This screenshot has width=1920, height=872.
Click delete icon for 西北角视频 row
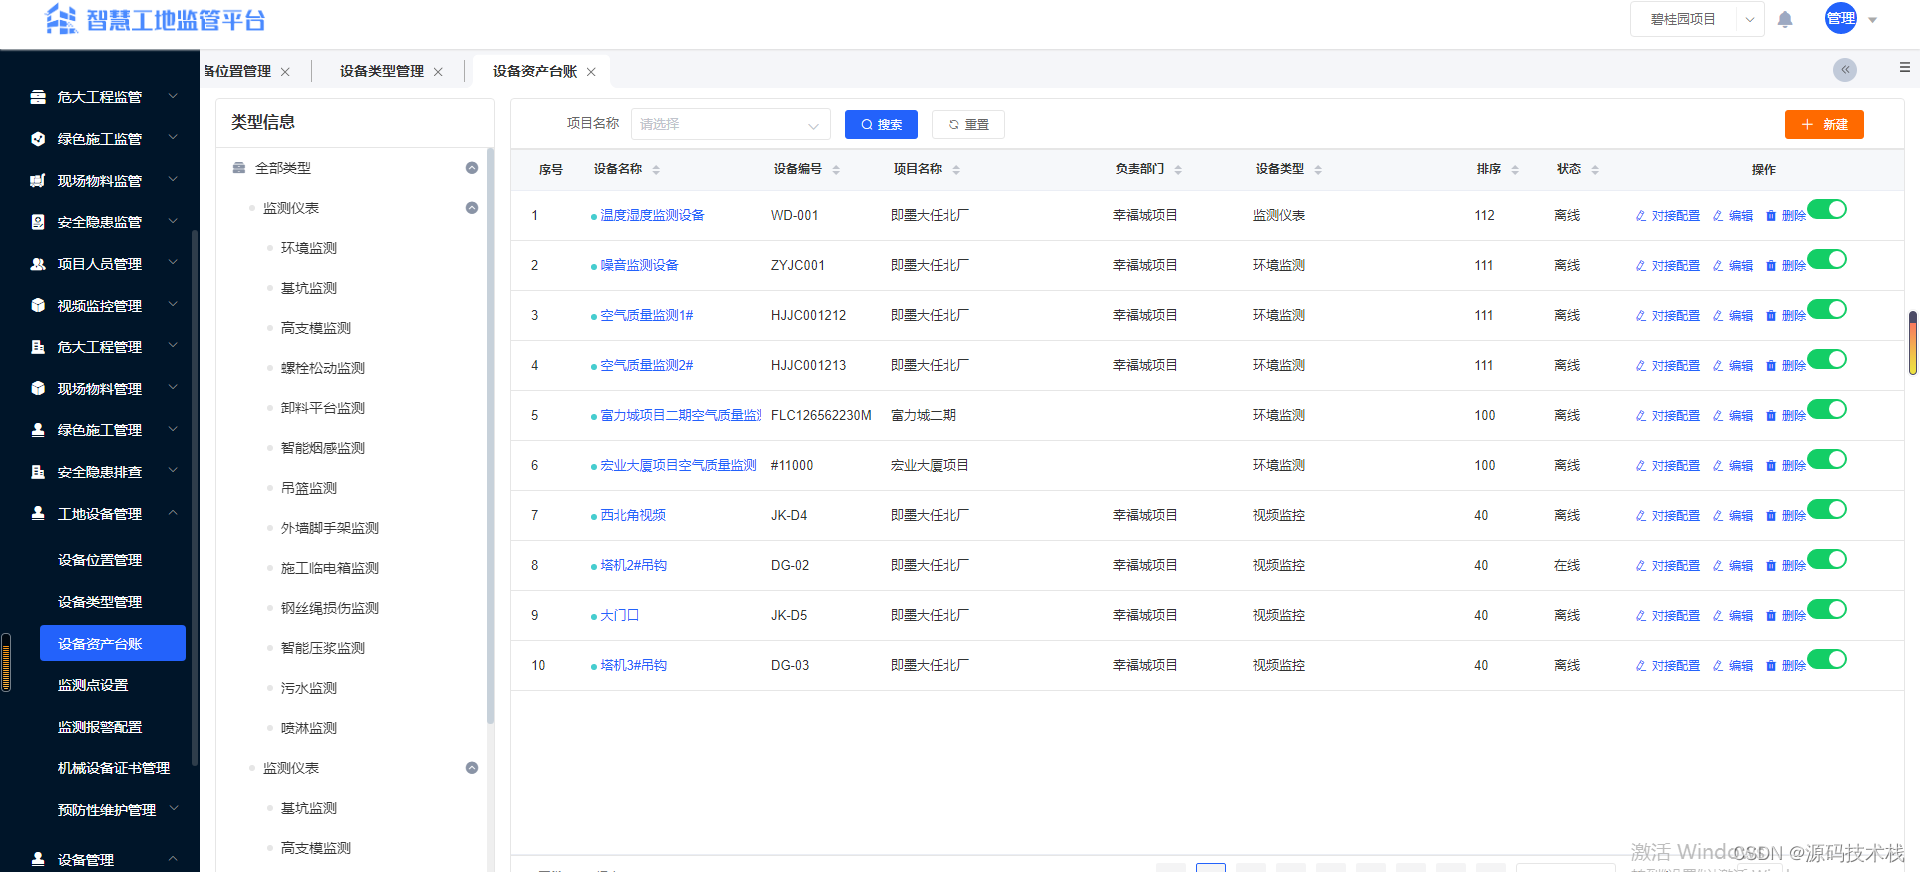tap(1771, 516)
